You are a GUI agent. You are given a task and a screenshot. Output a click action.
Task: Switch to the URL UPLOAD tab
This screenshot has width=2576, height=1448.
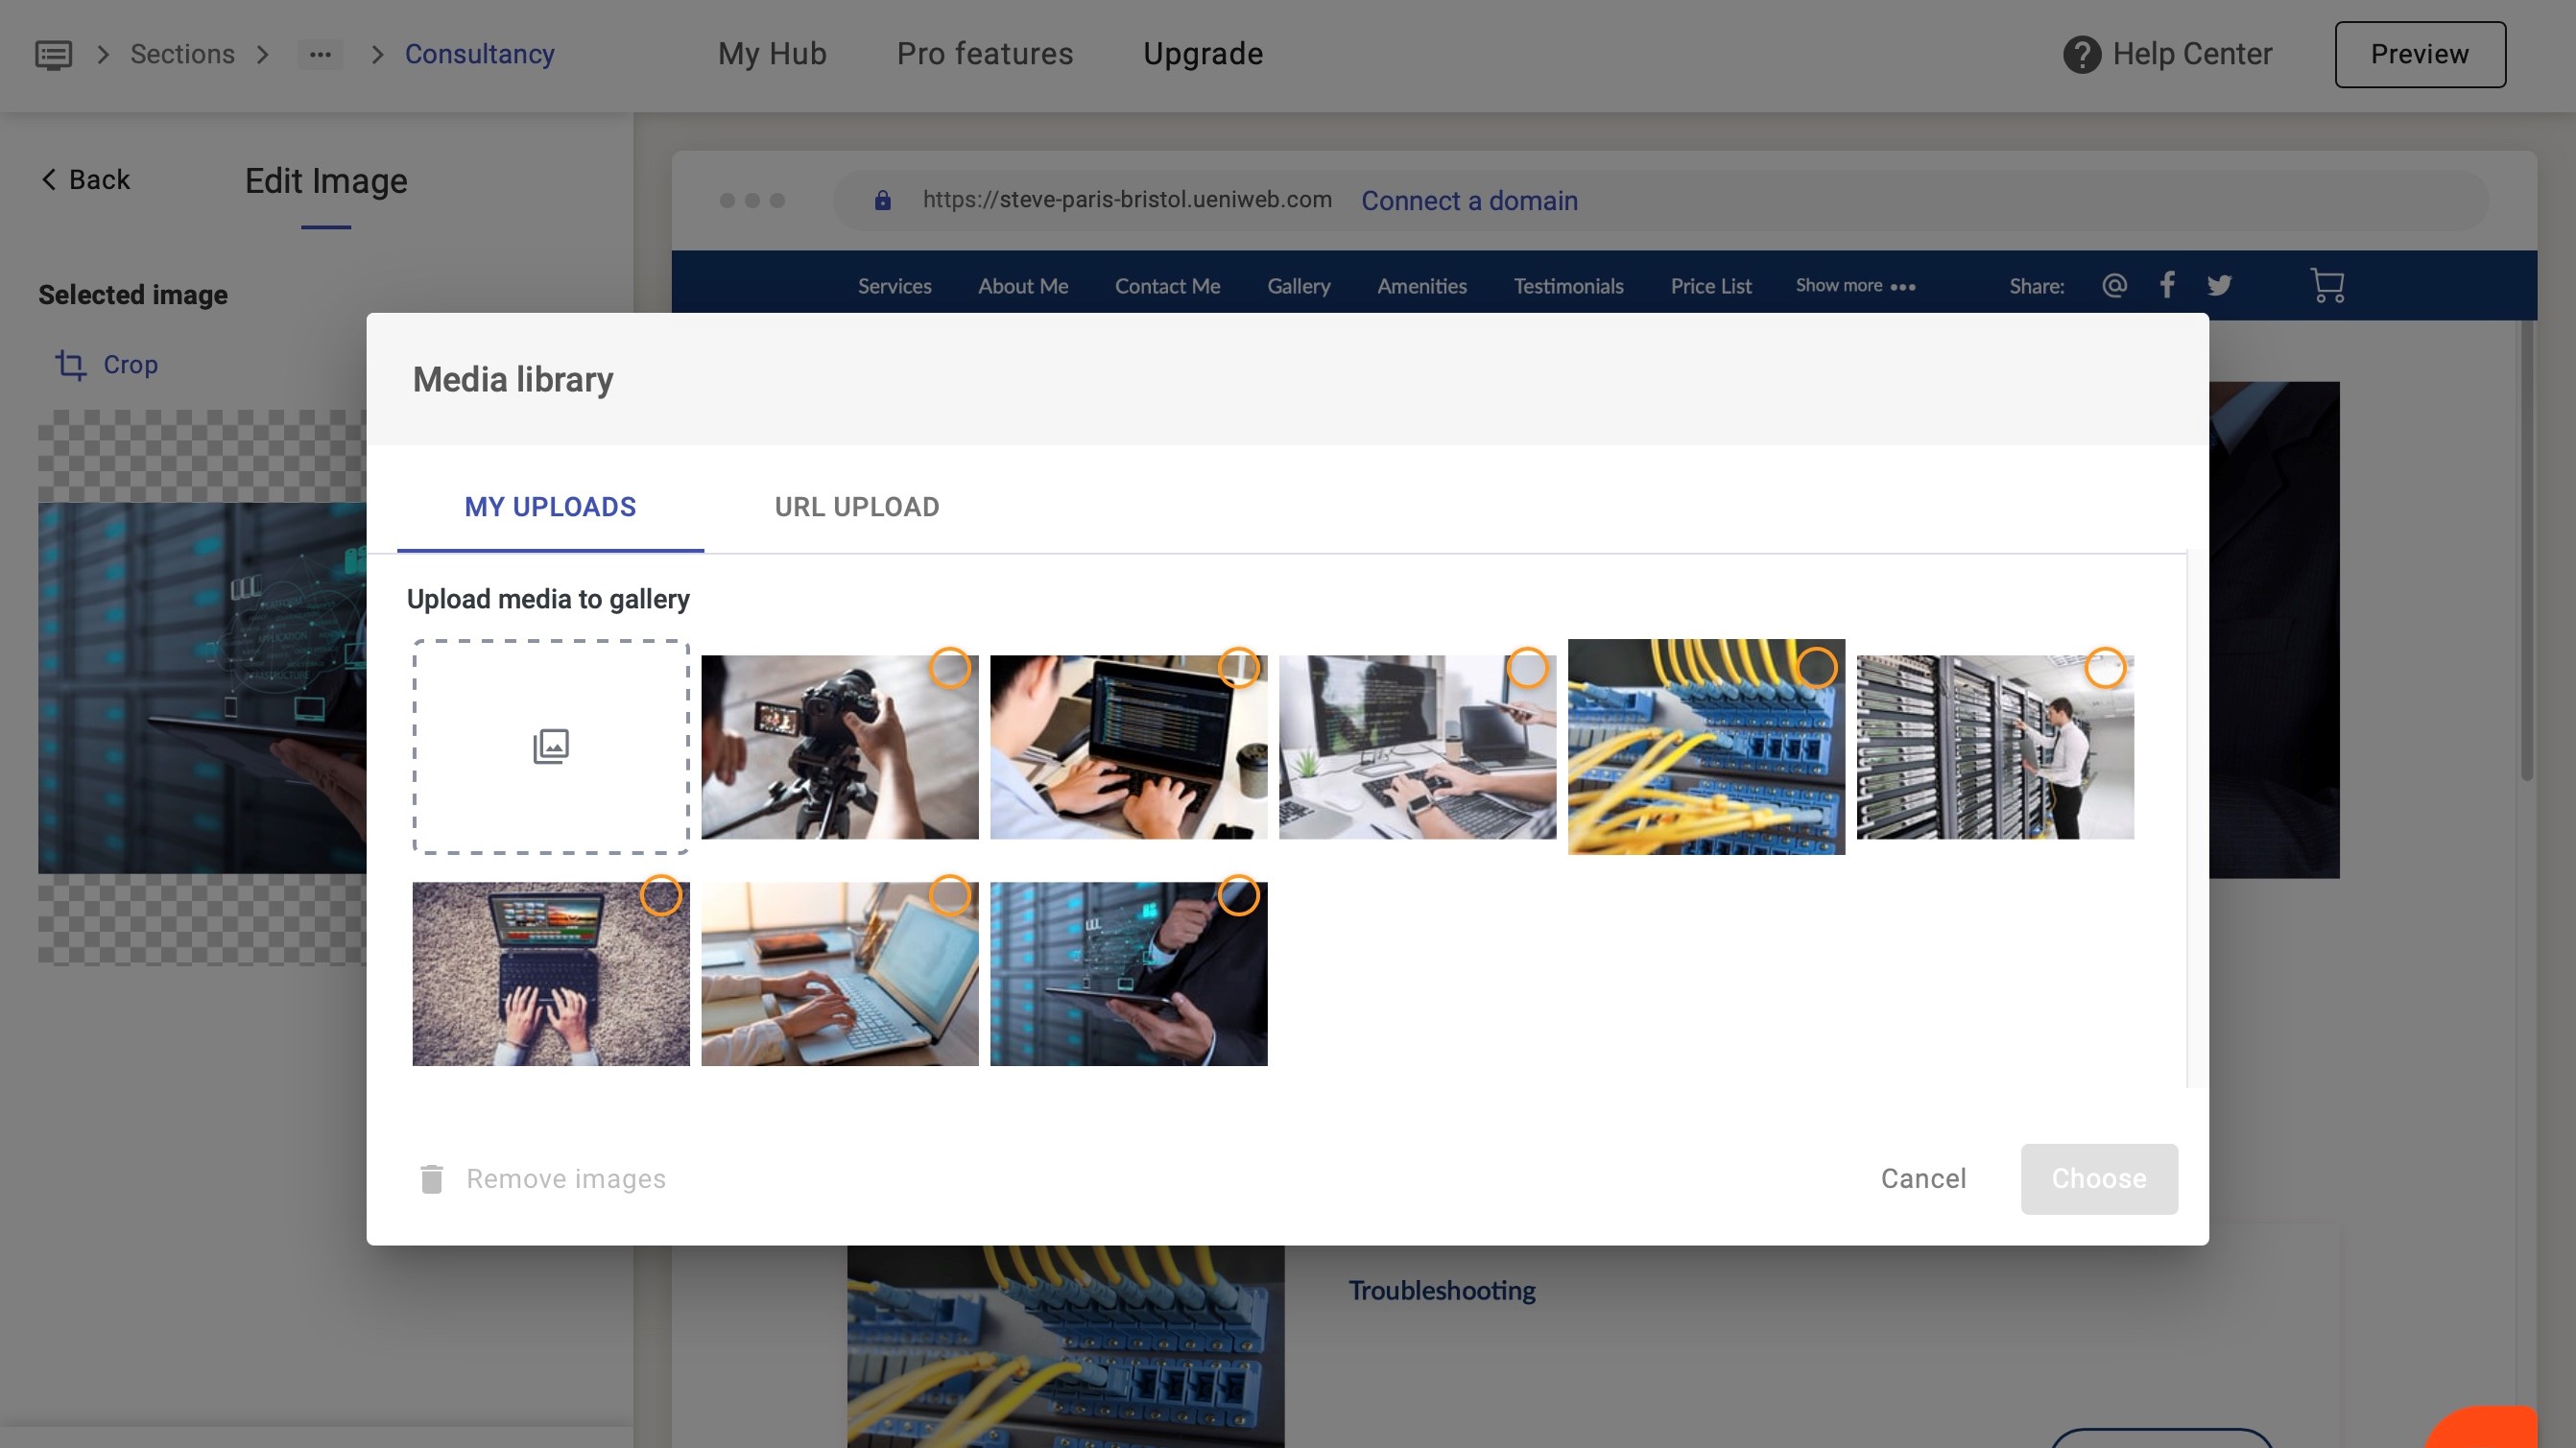[856, 507]
